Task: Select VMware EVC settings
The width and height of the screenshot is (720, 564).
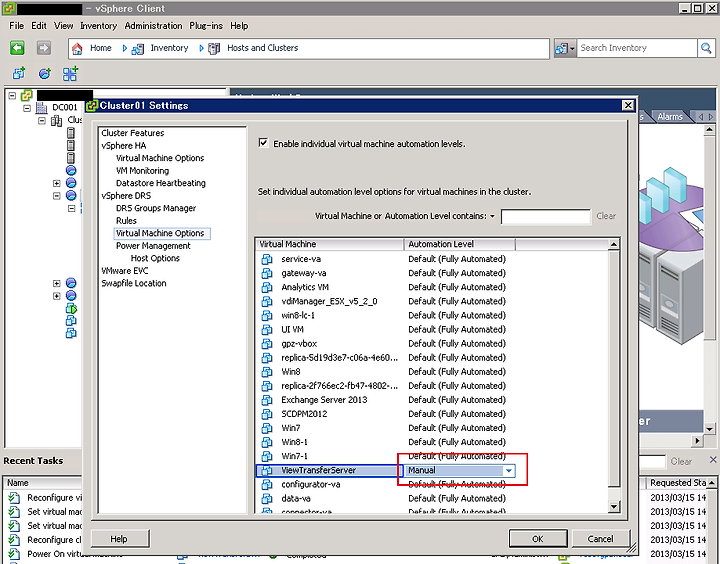Action: tap(125, 271)
